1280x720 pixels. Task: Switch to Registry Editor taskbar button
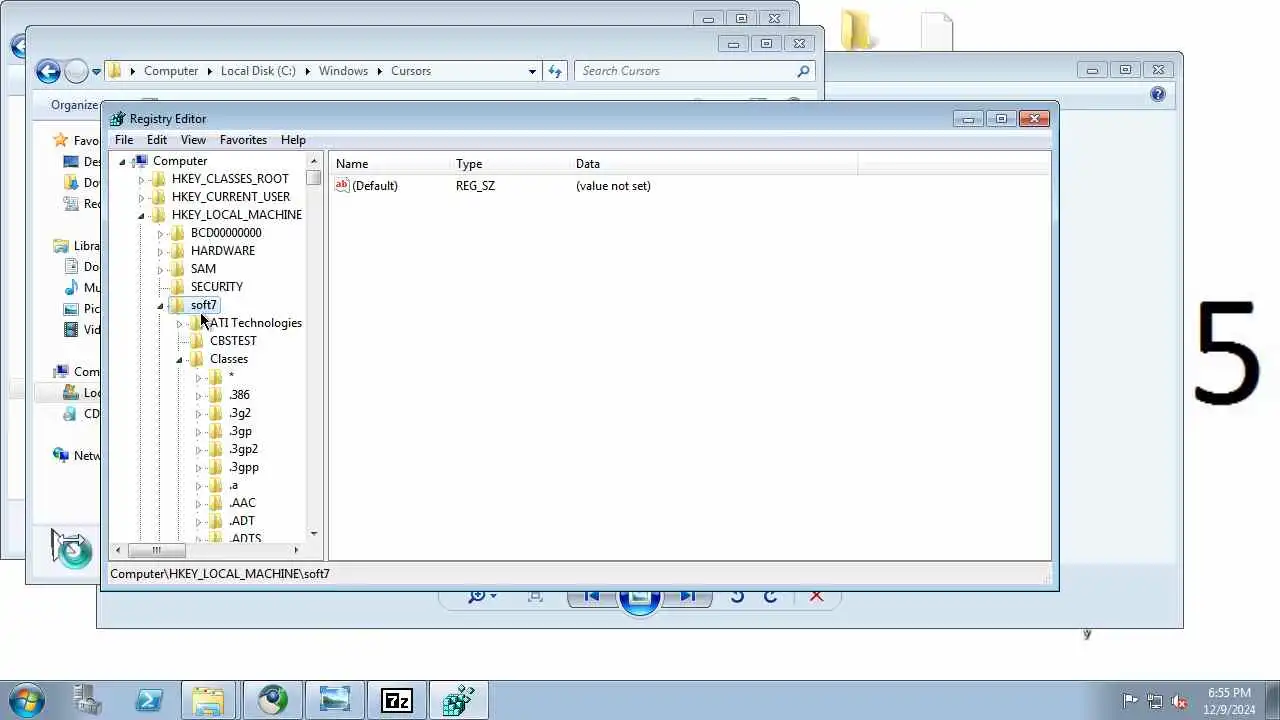pyautogui.click(x=459, y=700)
